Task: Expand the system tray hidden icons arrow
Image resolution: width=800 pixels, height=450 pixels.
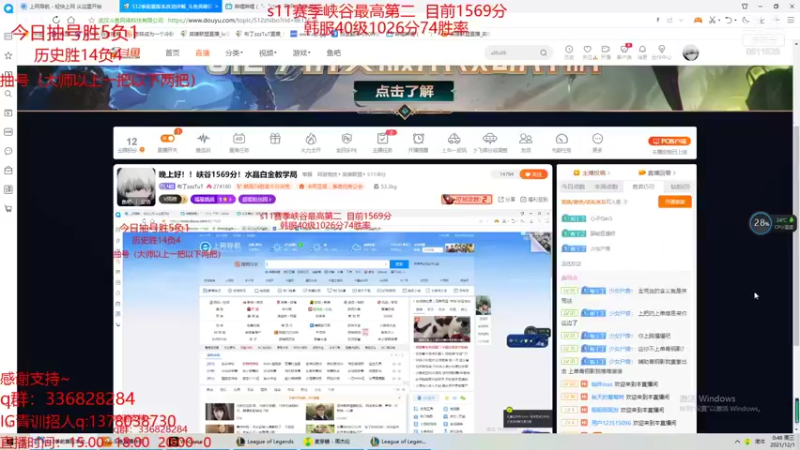Action: (x=737, y=441)
